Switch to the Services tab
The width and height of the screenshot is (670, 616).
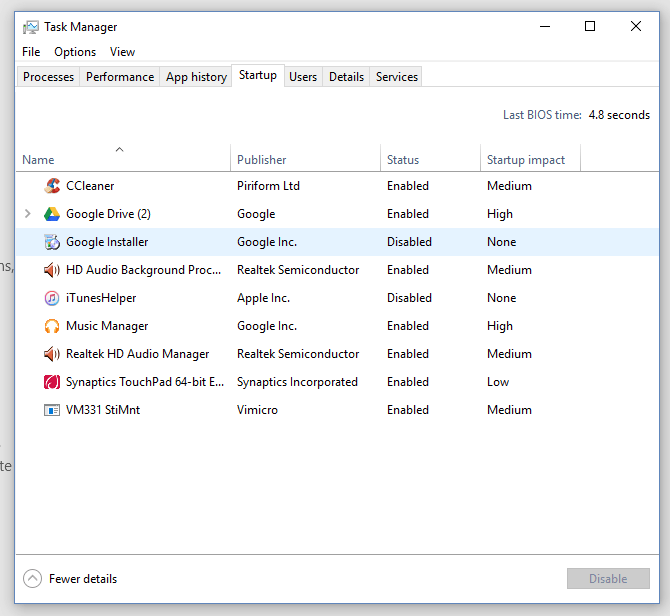click(x=397, y=77)
